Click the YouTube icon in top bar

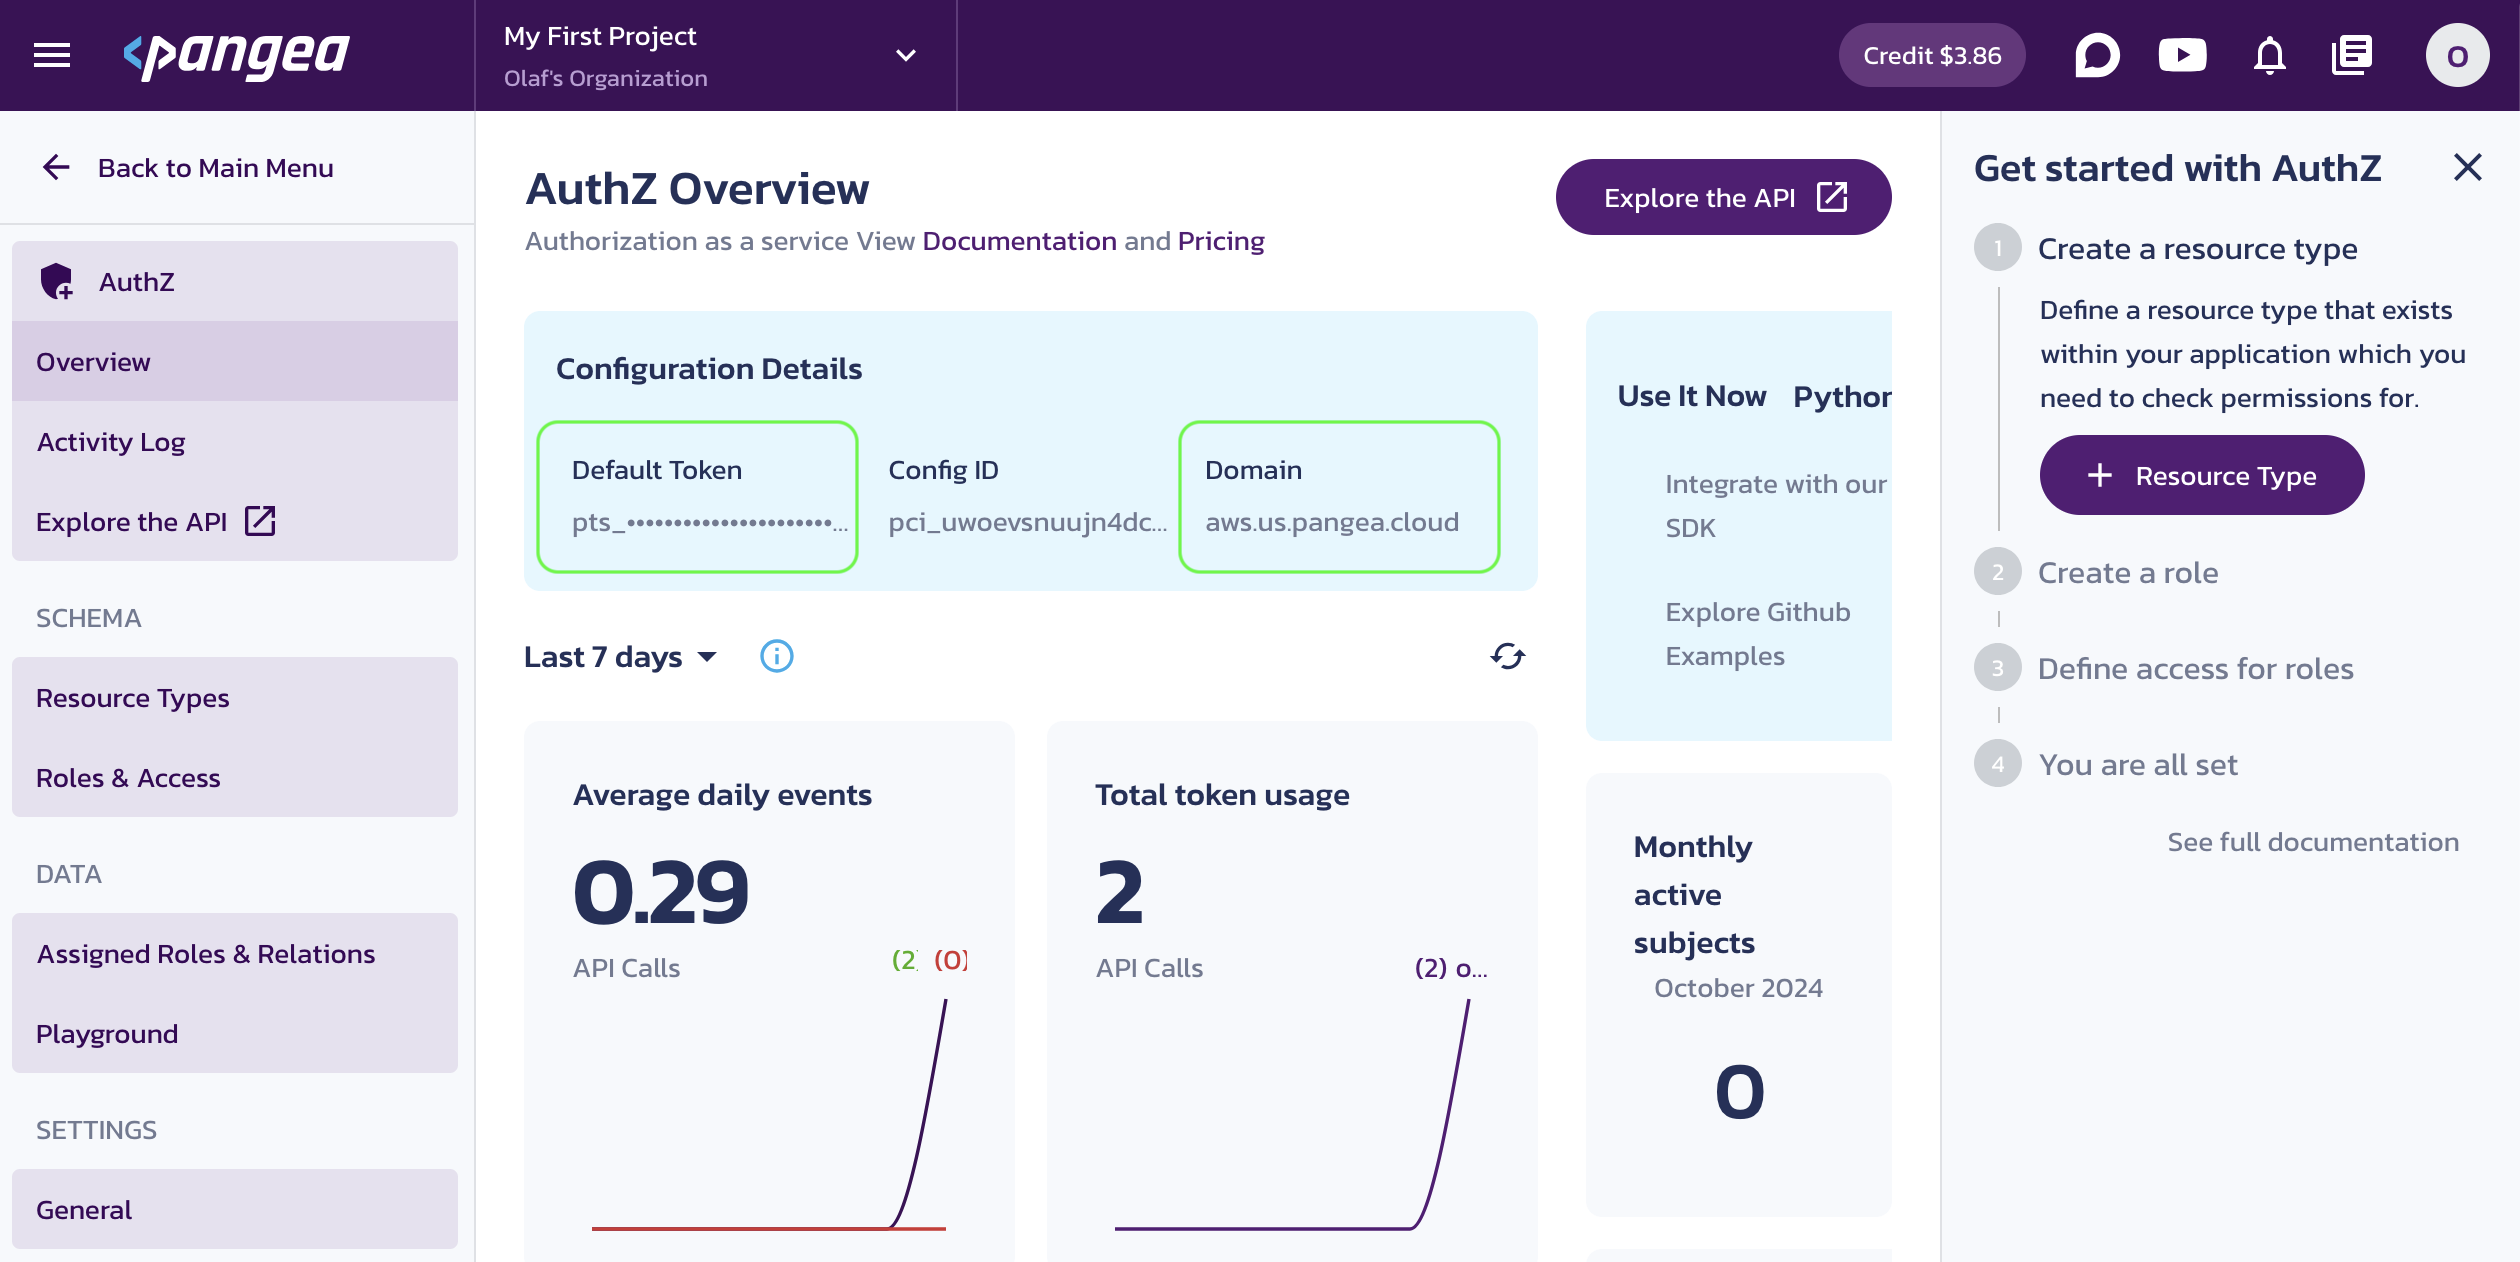click(2184, 55)
